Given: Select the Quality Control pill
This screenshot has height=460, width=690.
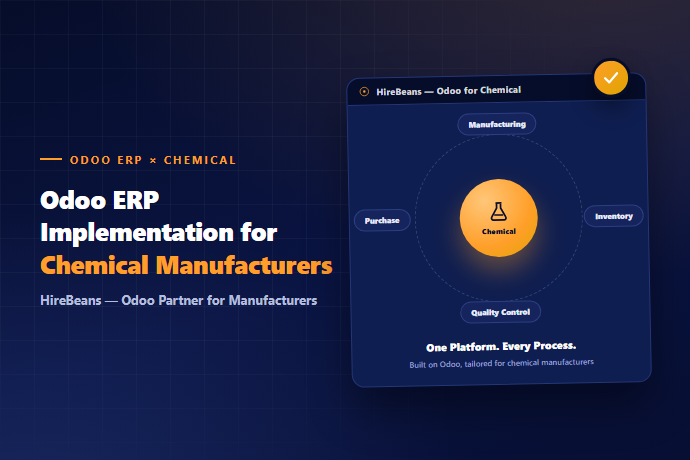Looking at the screenshot, I should tap(500, 312).
